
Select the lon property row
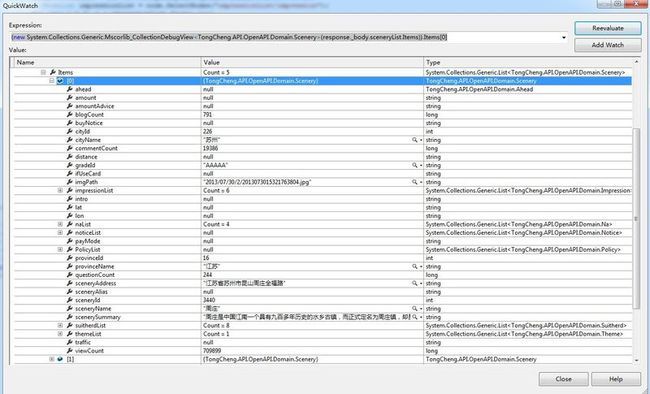click(323, 216)
